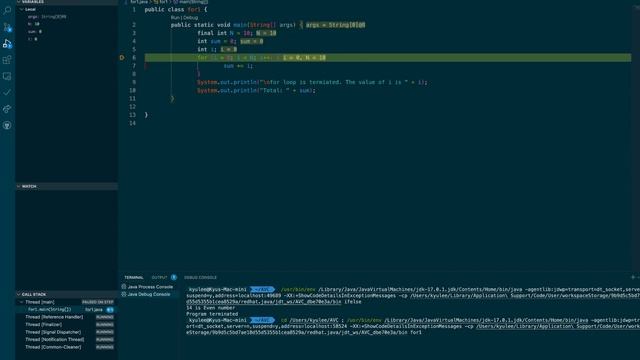640x360 pixels.
Task: Select Java Process Console terminal
Action: 149,287
